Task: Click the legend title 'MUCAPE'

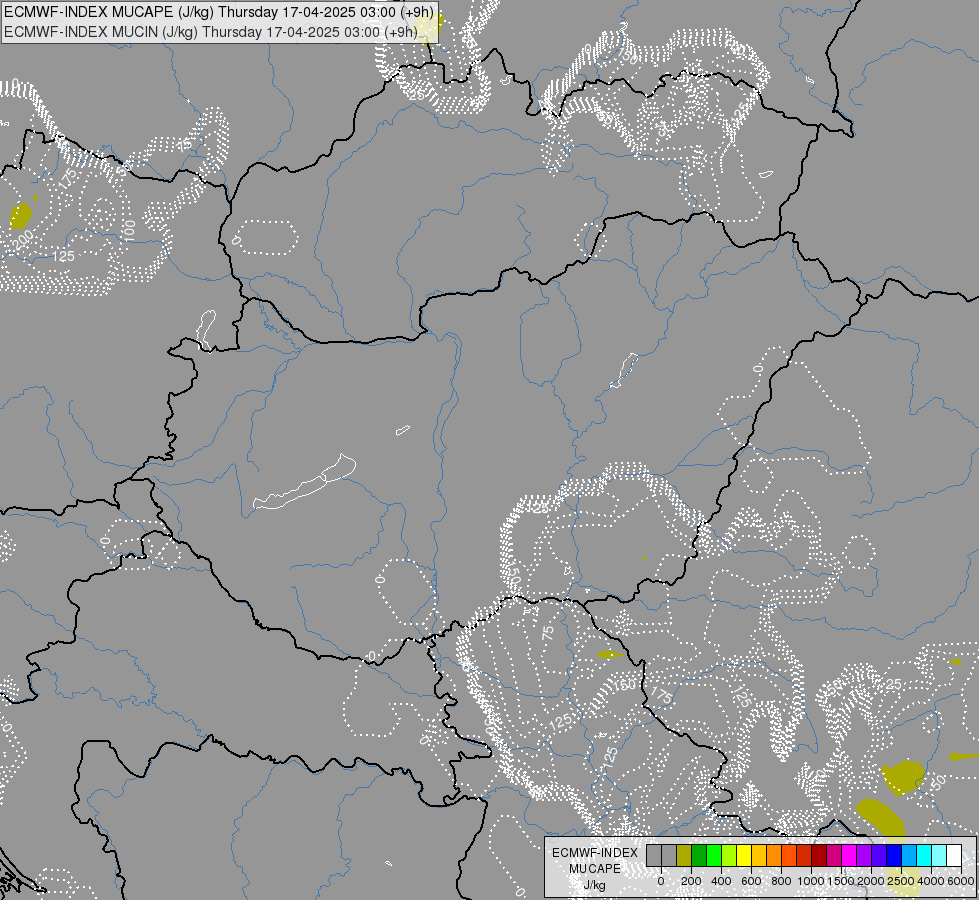Action: [595, 869]
